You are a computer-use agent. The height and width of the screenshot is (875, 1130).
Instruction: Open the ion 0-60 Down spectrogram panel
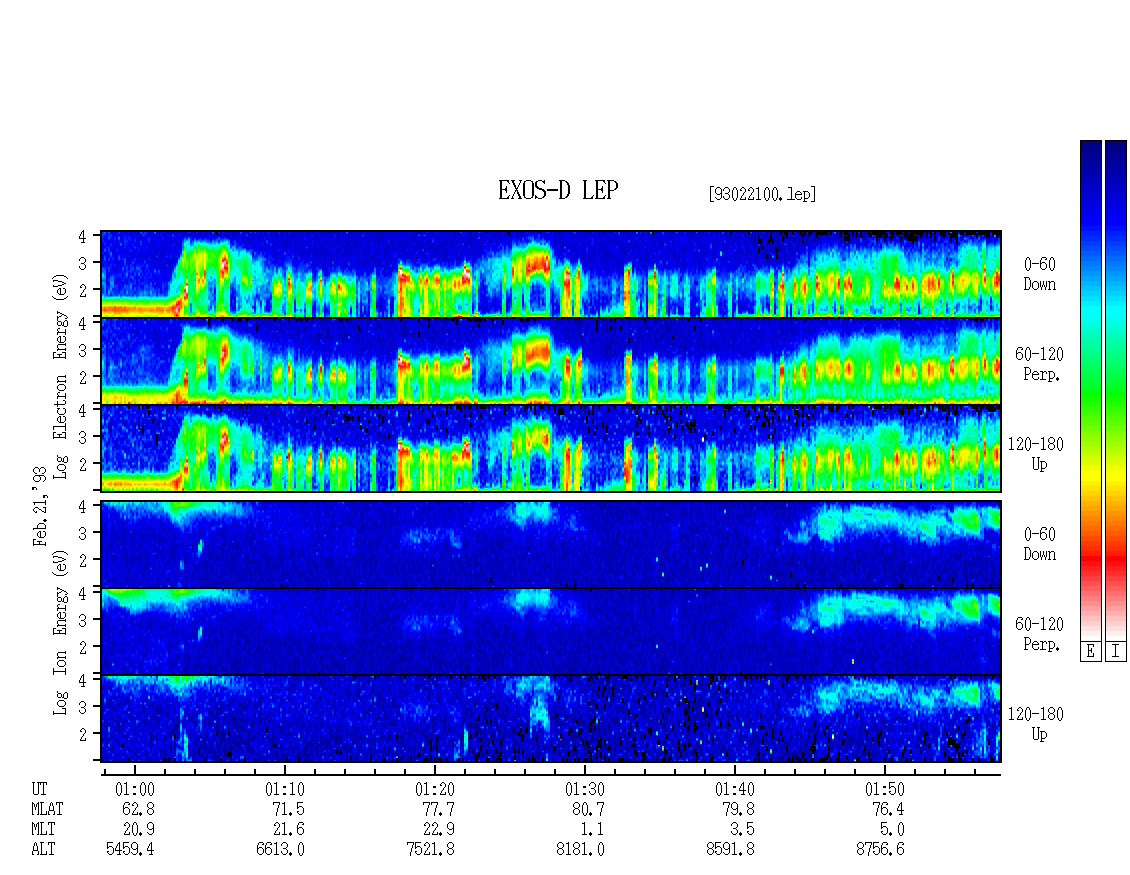(551, 544)
